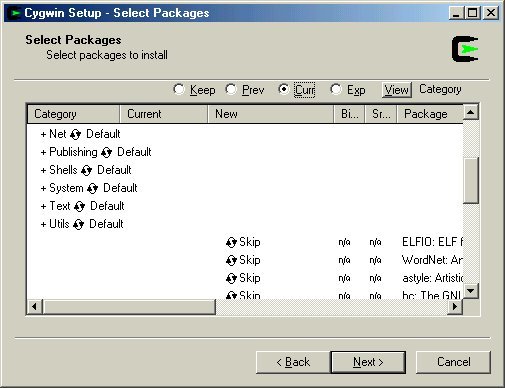
Task: Select the Prev radio button
Action: pos(231,89)
